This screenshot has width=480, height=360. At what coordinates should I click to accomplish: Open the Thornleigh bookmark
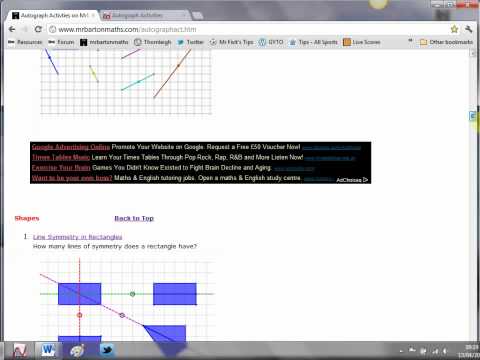(153, 42)
